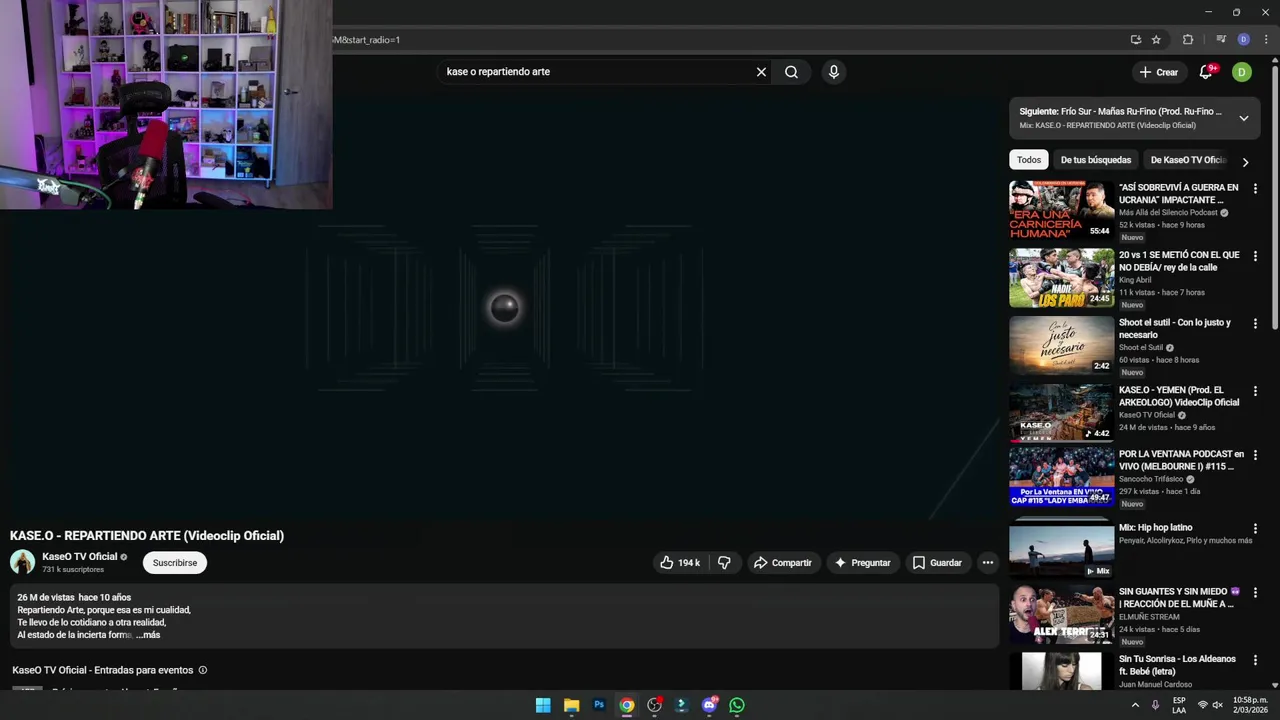Save video with the Guardar button
The height and width of the screenshot is (720, 1280).
(937, 563)
